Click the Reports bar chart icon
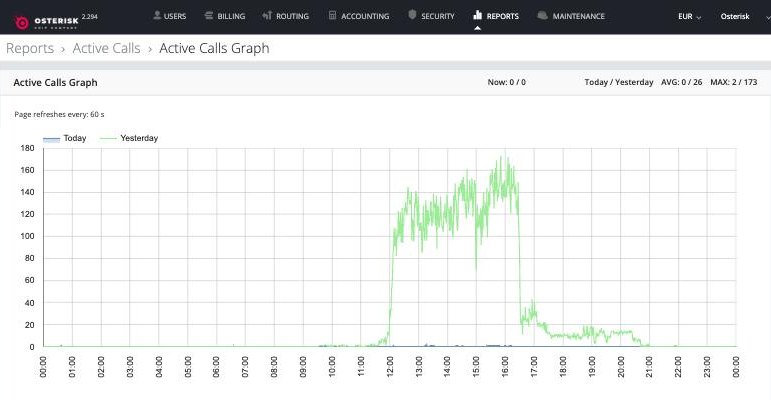The height and width of the screenshot is (400, 771). [x=477, y=15]
